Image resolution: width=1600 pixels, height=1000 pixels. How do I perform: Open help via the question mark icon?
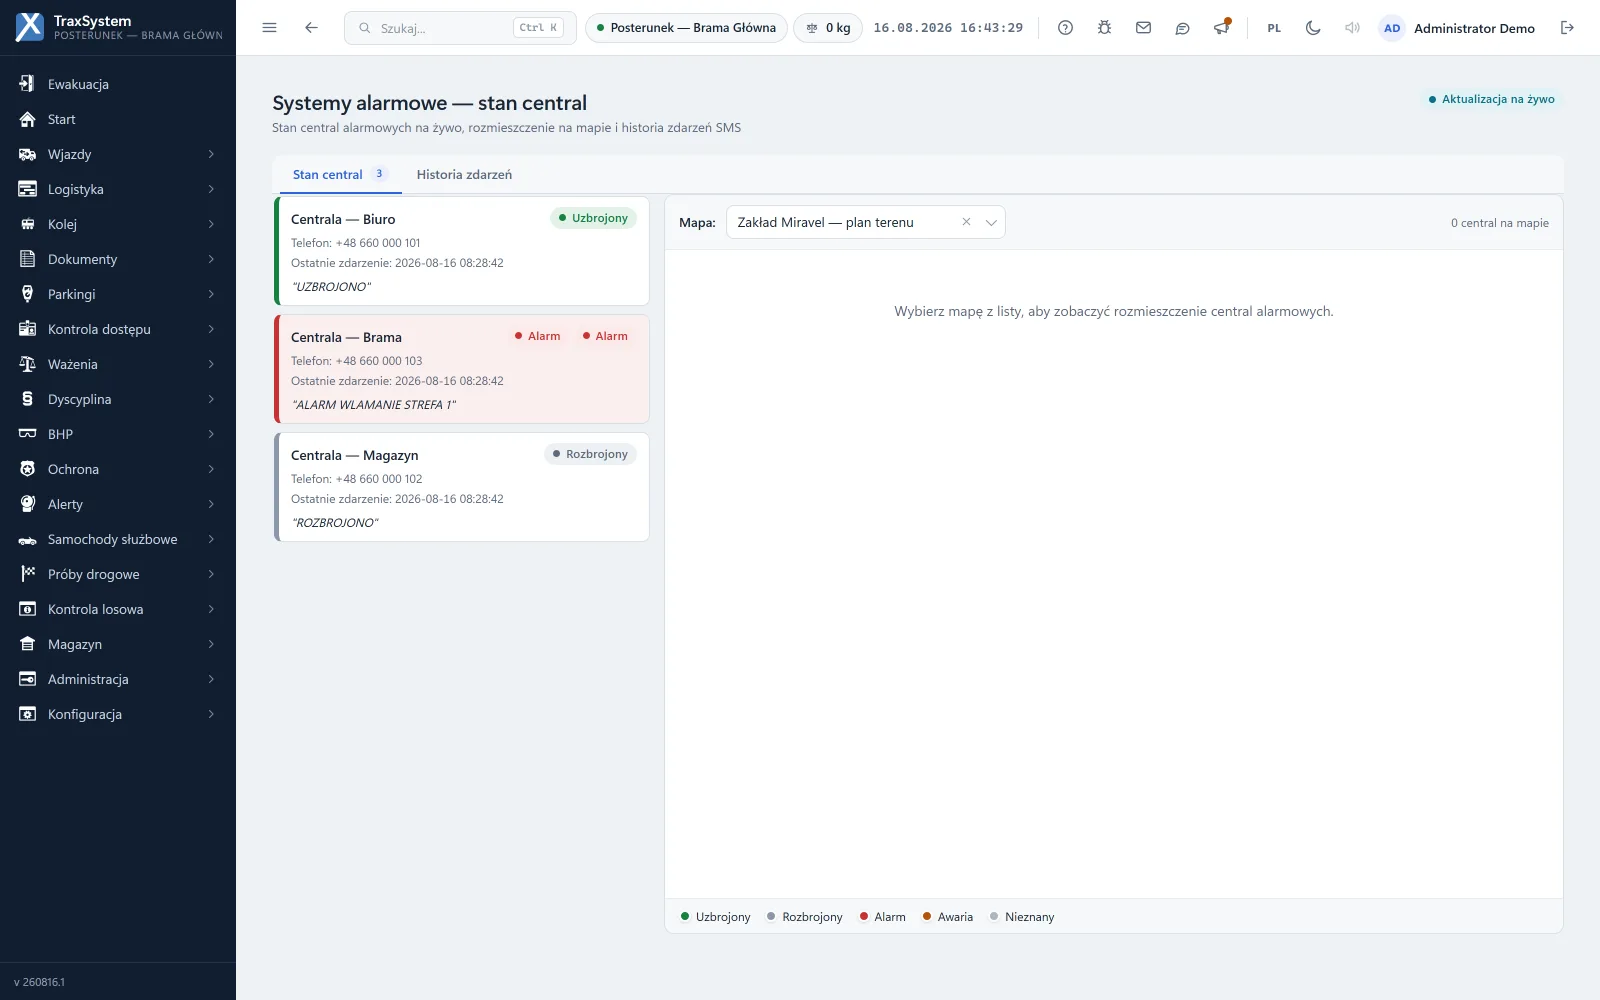click(1065, 28)
